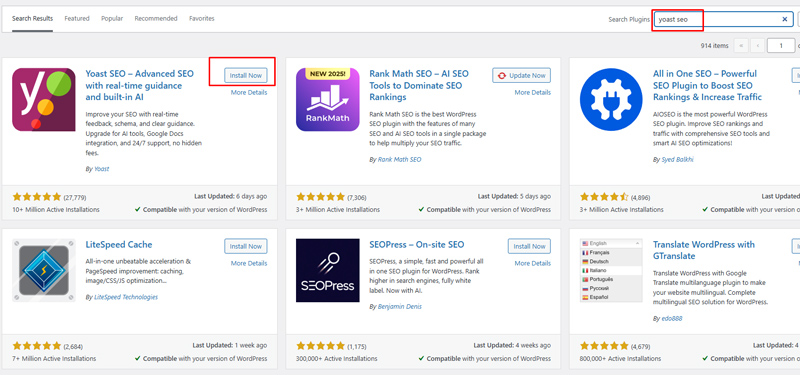The image size is (800, 375).
Task: Open the Rank Math SEO plugin title
Action: 419,85
